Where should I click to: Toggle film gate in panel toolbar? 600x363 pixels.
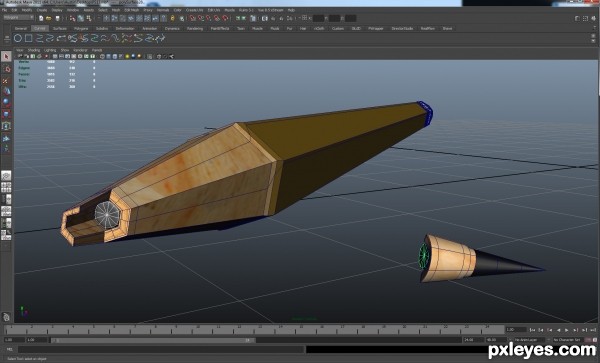click(61, 56)
